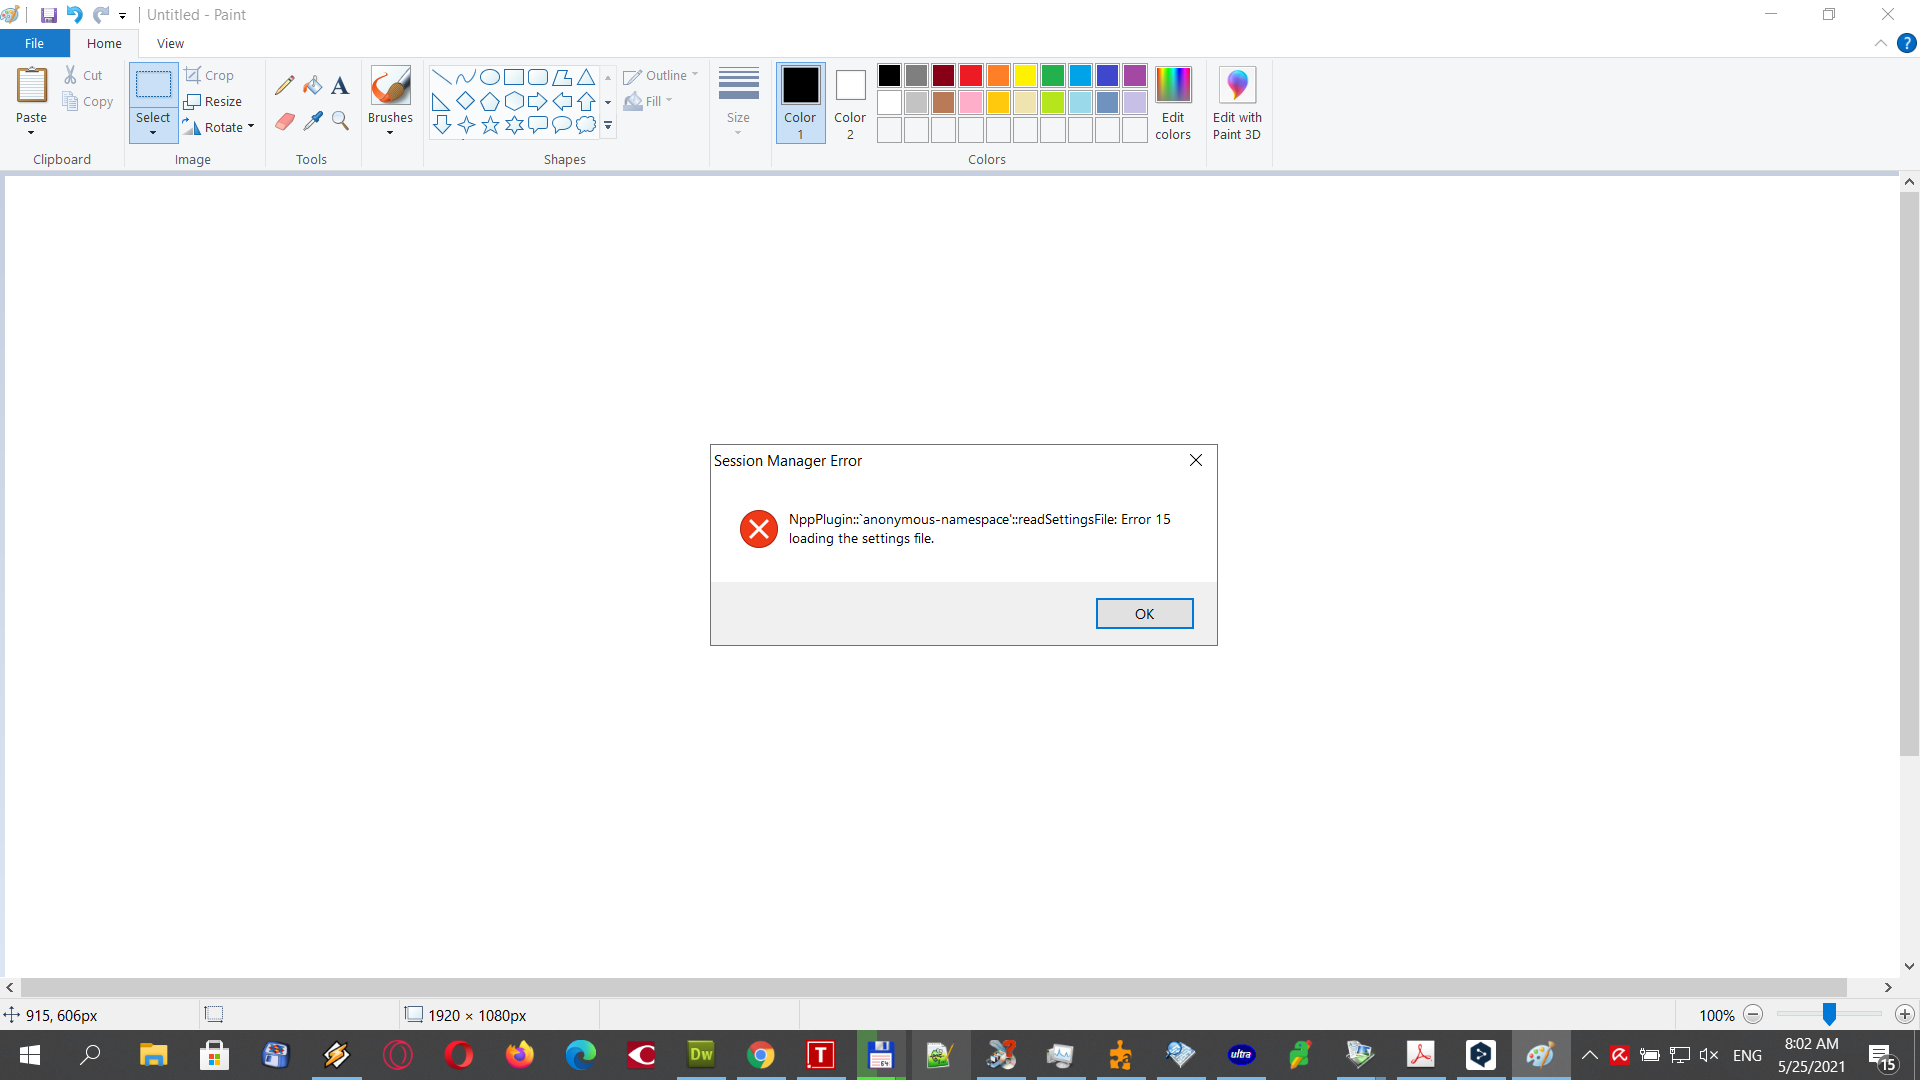Choose the Curve shape
Viewport: 1920px width, 1080px height.
[465, 77]
